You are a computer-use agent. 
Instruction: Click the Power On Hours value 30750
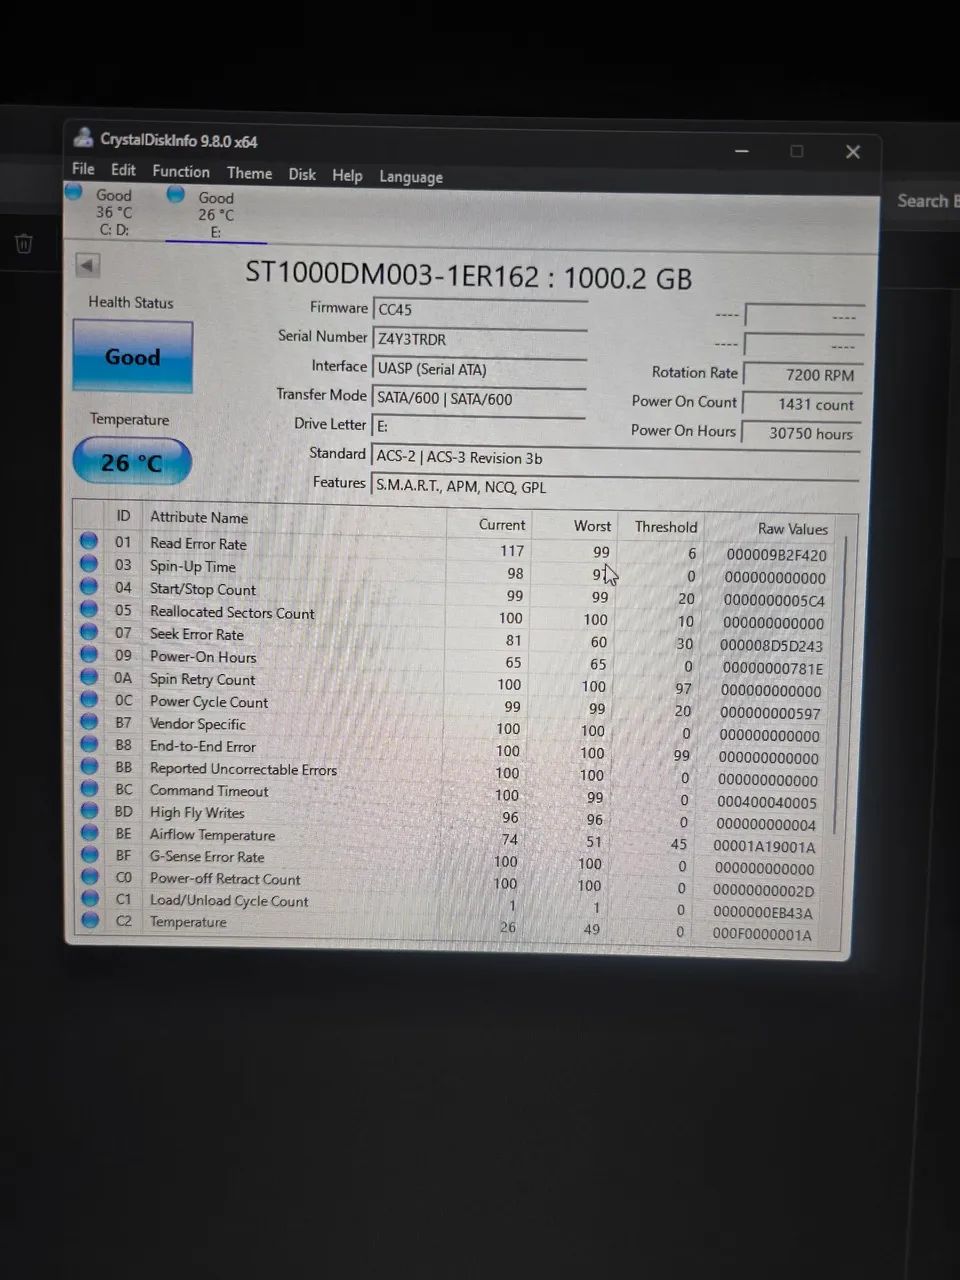(x=803, y=433)
